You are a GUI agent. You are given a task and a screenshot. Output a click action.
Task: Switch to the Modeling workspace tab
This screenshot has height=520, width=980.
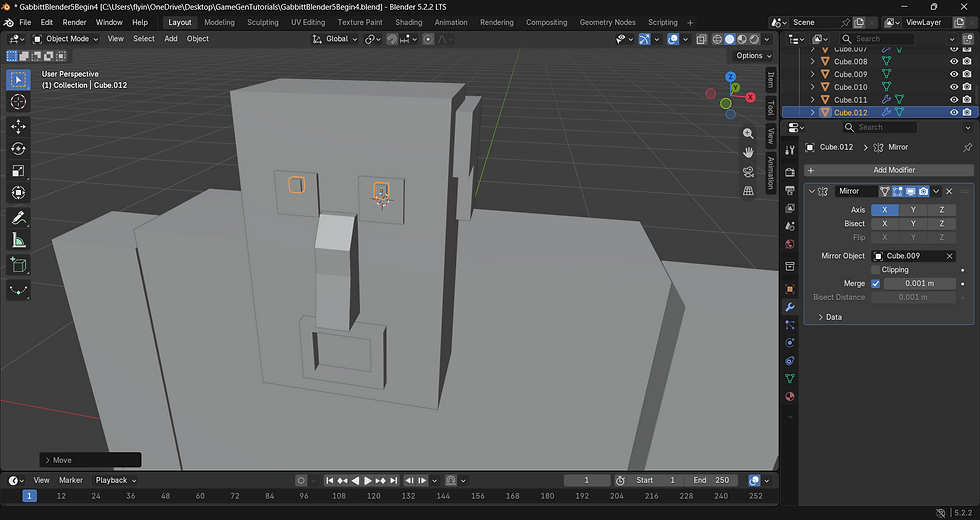pyautogui.click(x=219, y=22)
